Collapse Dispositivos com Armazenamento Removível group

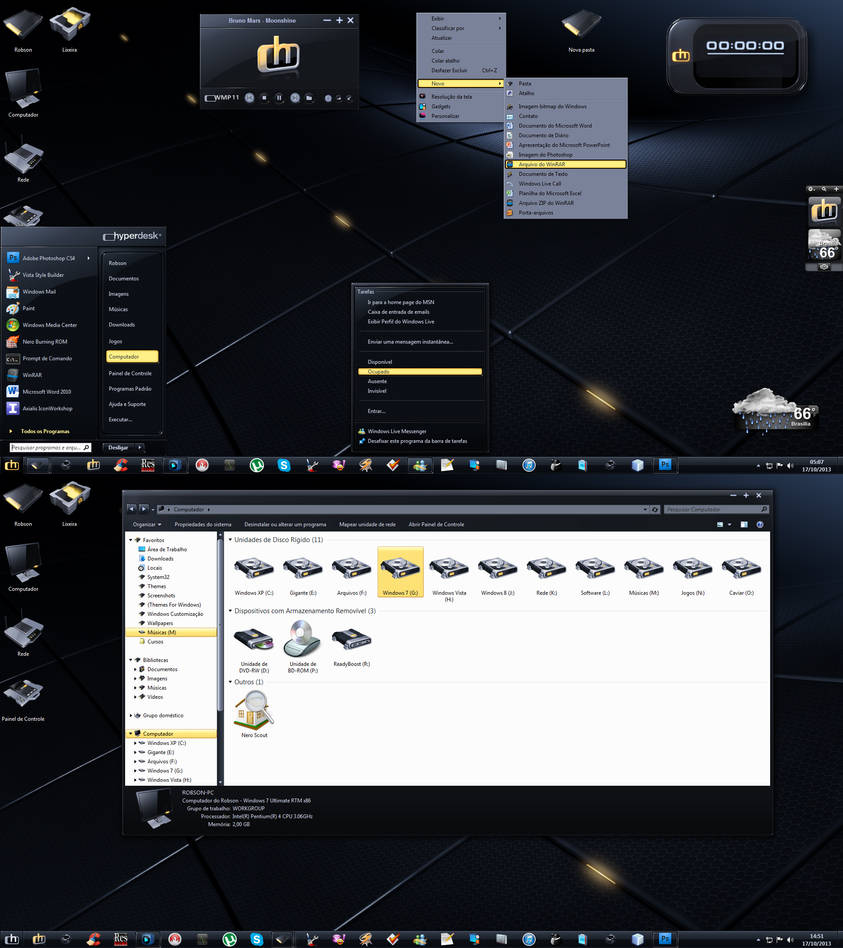(x=230, y=611)
